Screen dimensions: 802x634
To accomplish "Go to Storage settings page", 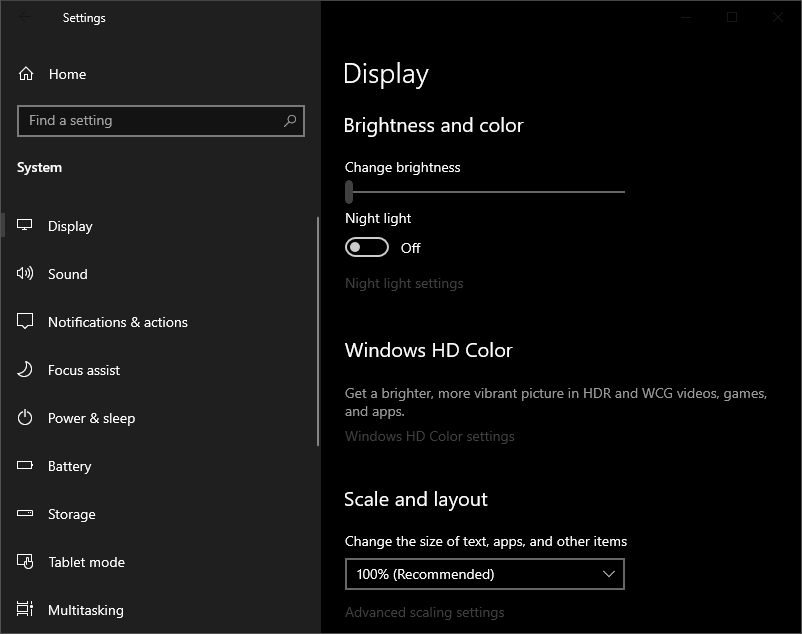I will [x=72, y=514].
